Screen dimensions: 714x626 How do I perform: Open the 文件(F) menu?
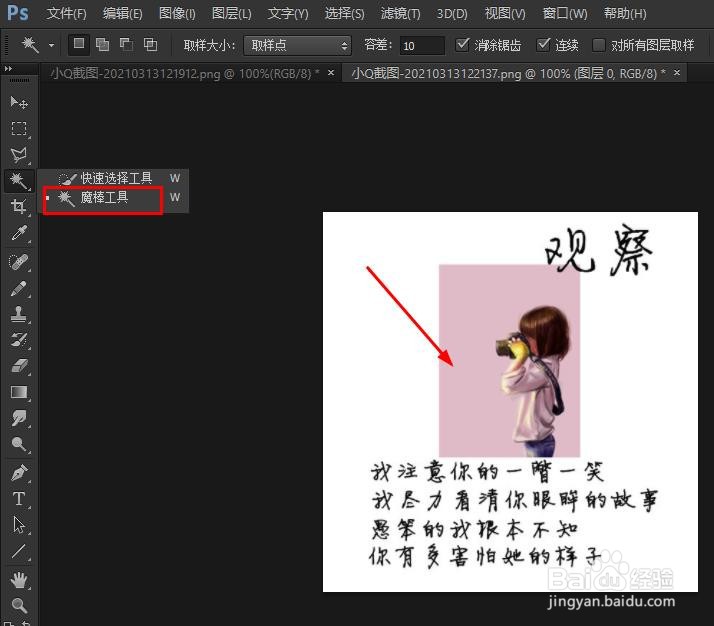pos(66,13)
